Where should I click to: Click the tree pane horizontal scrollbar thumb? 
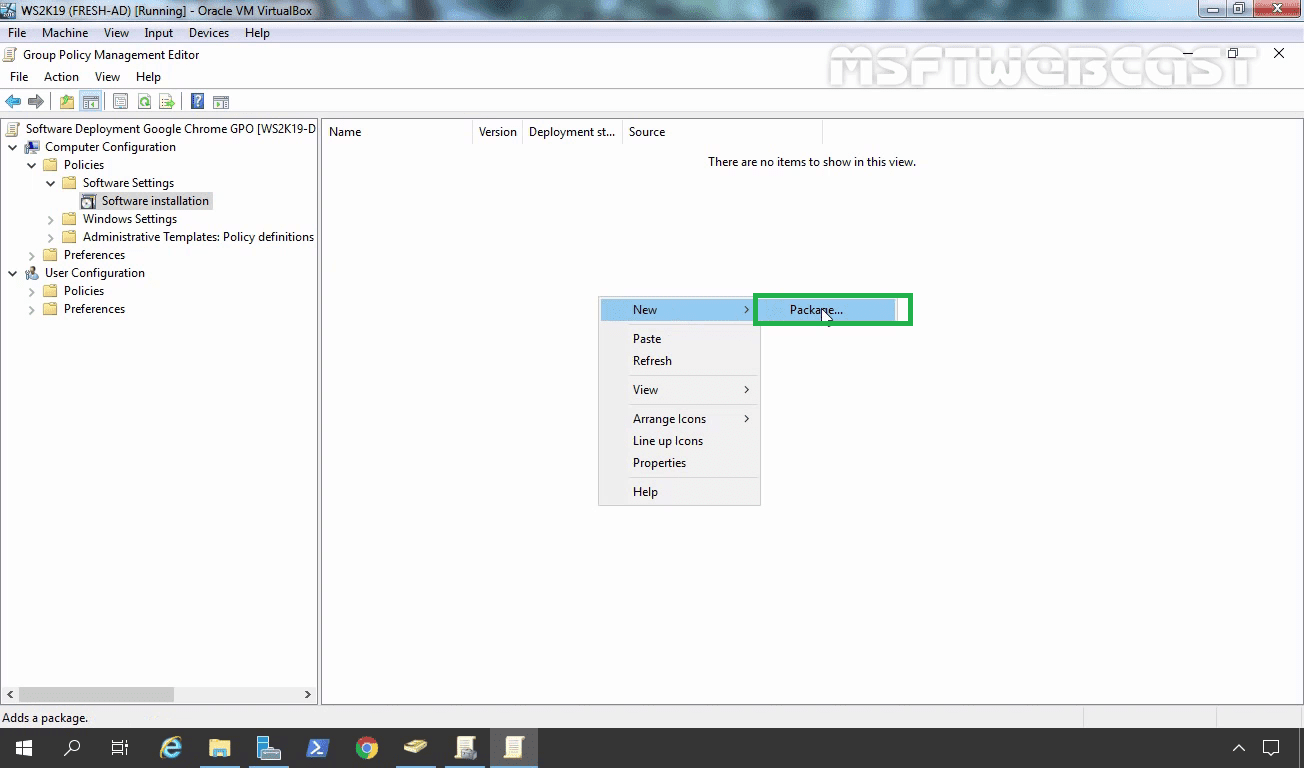pyautogui.click(x=96, y=694)
